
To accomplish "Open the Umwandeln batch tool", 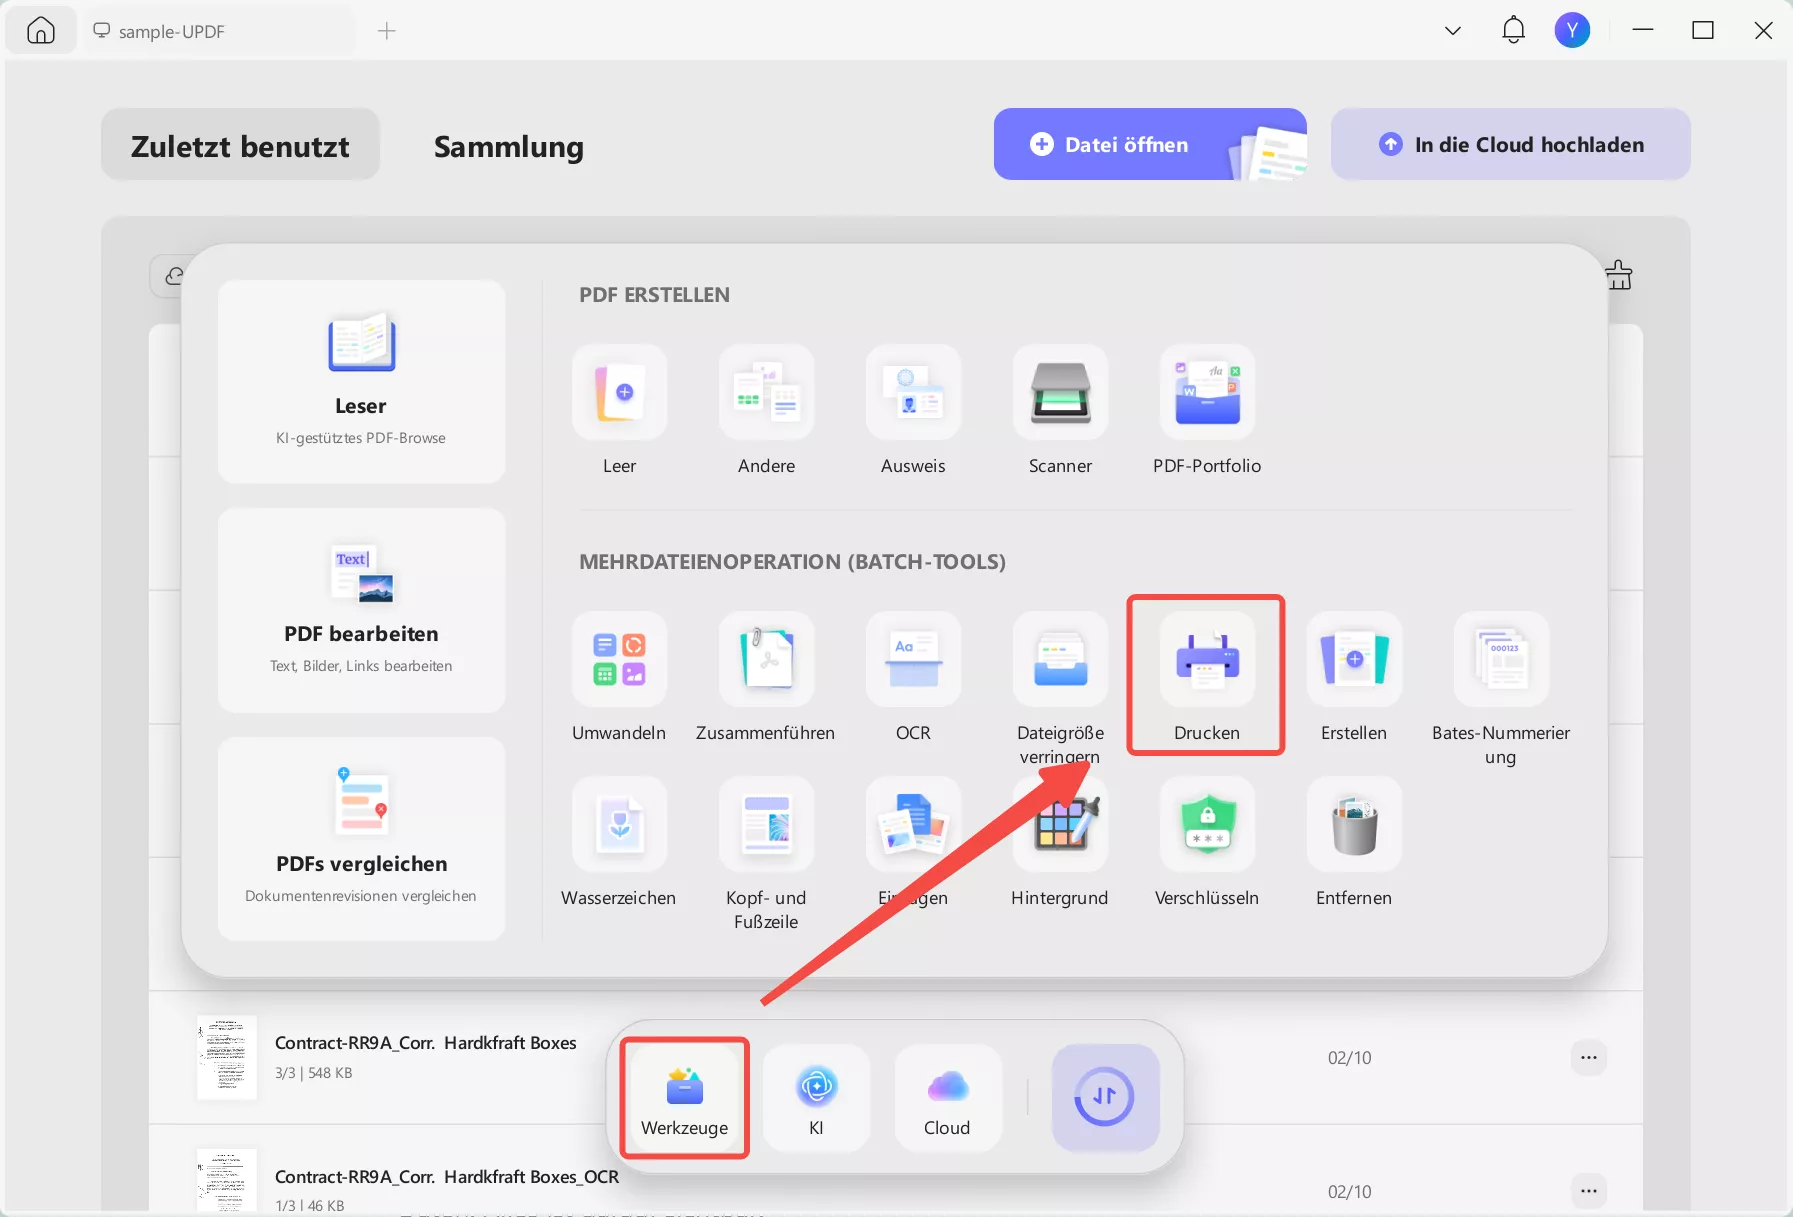I will tap(619, 659).
